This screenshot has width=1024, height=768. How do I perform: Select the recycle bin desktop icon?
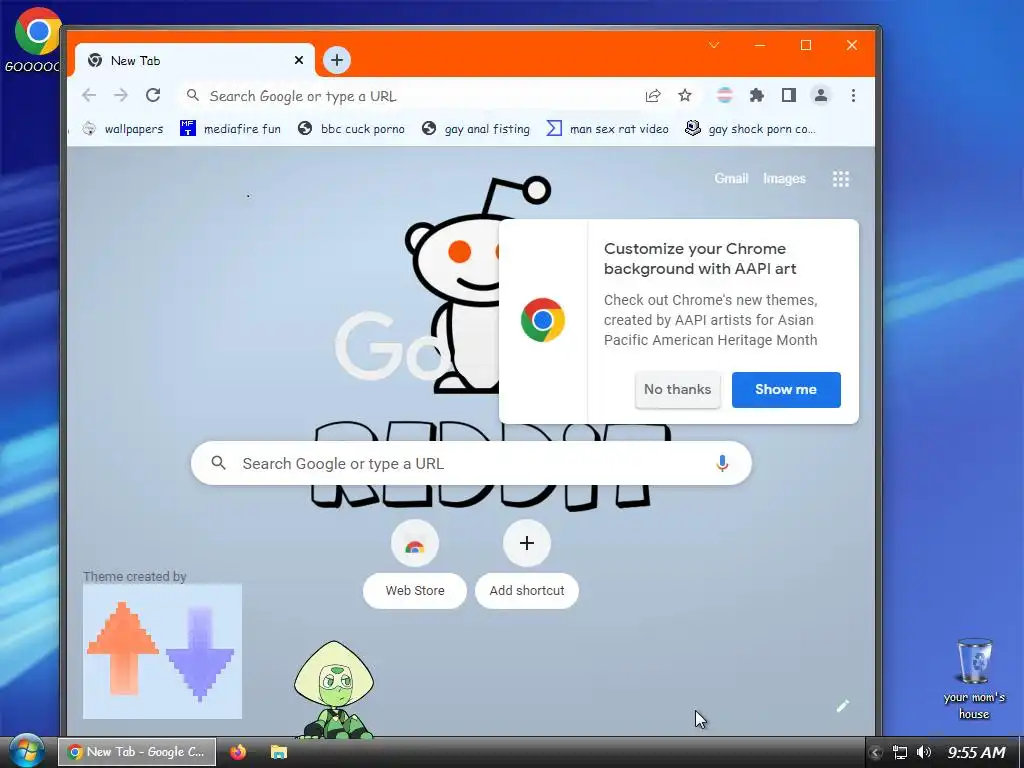point(974,679)
